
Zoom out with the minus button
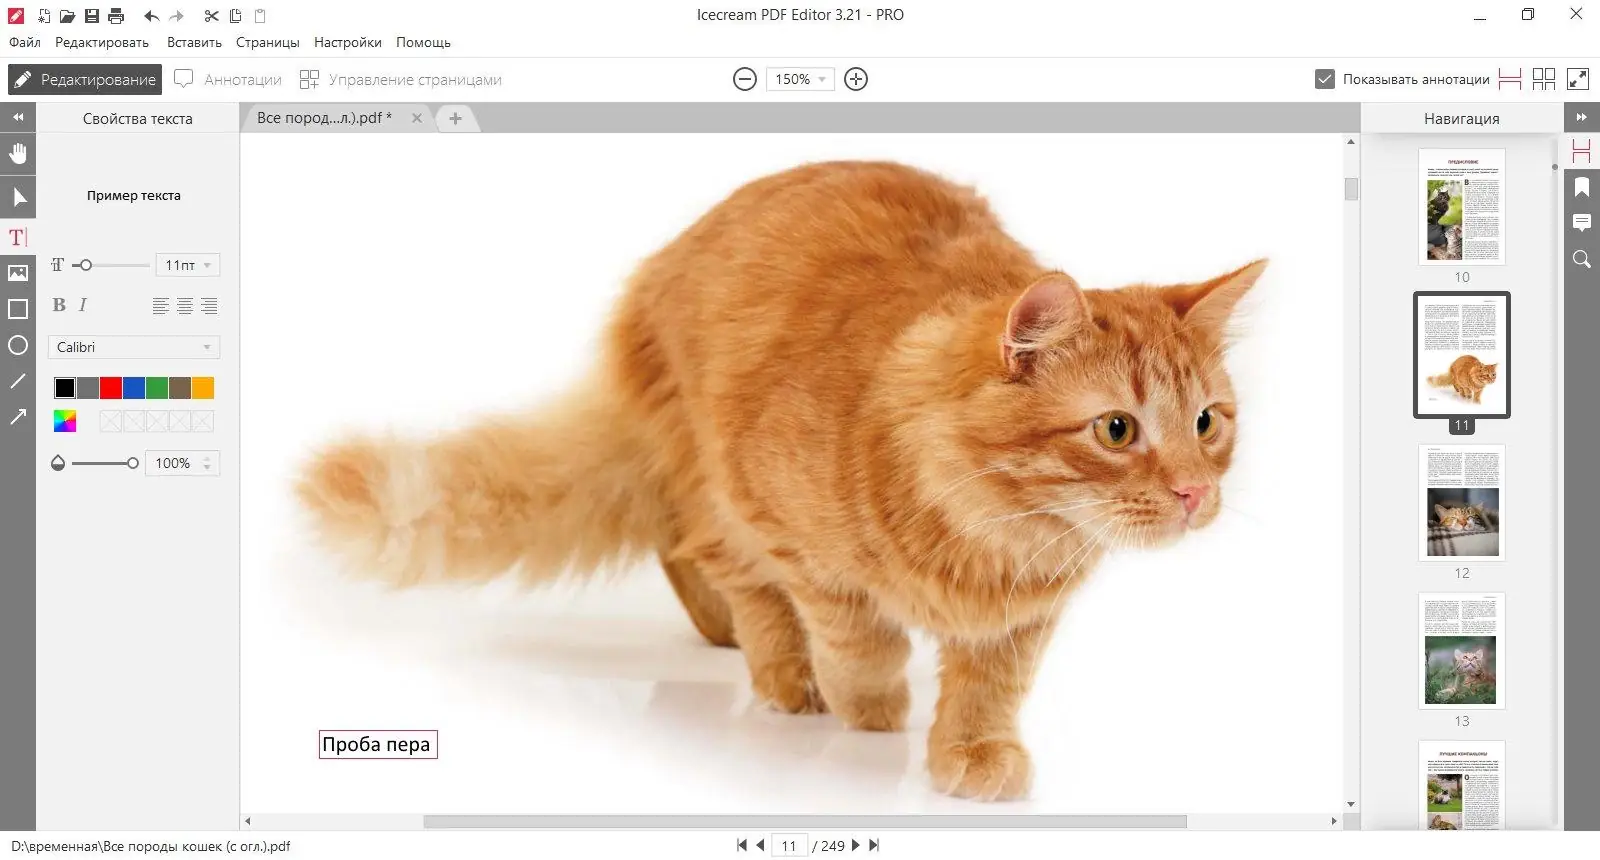pos(745,79)
